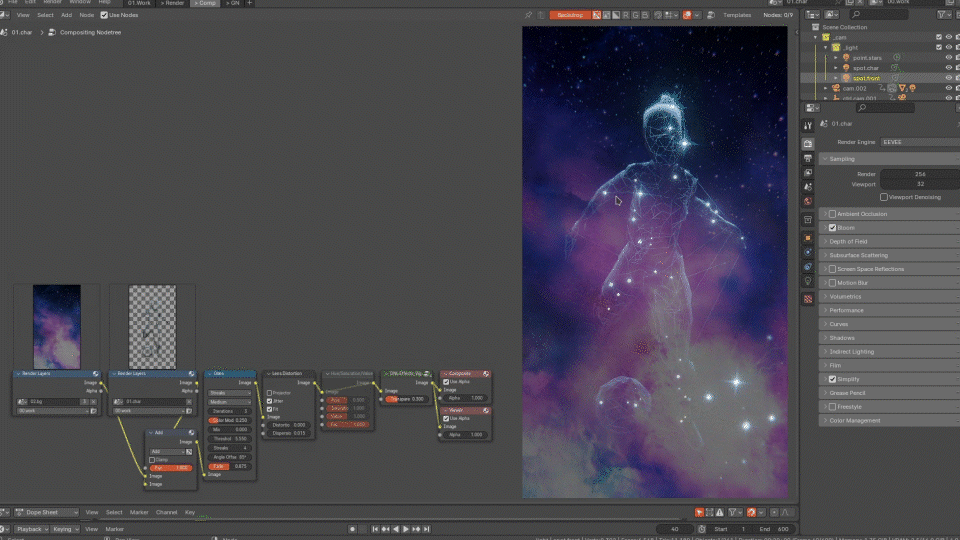Viewport: 960px width, 540px height.
Task: Open outliner display mode dropdown
Action: click(831, 15)
